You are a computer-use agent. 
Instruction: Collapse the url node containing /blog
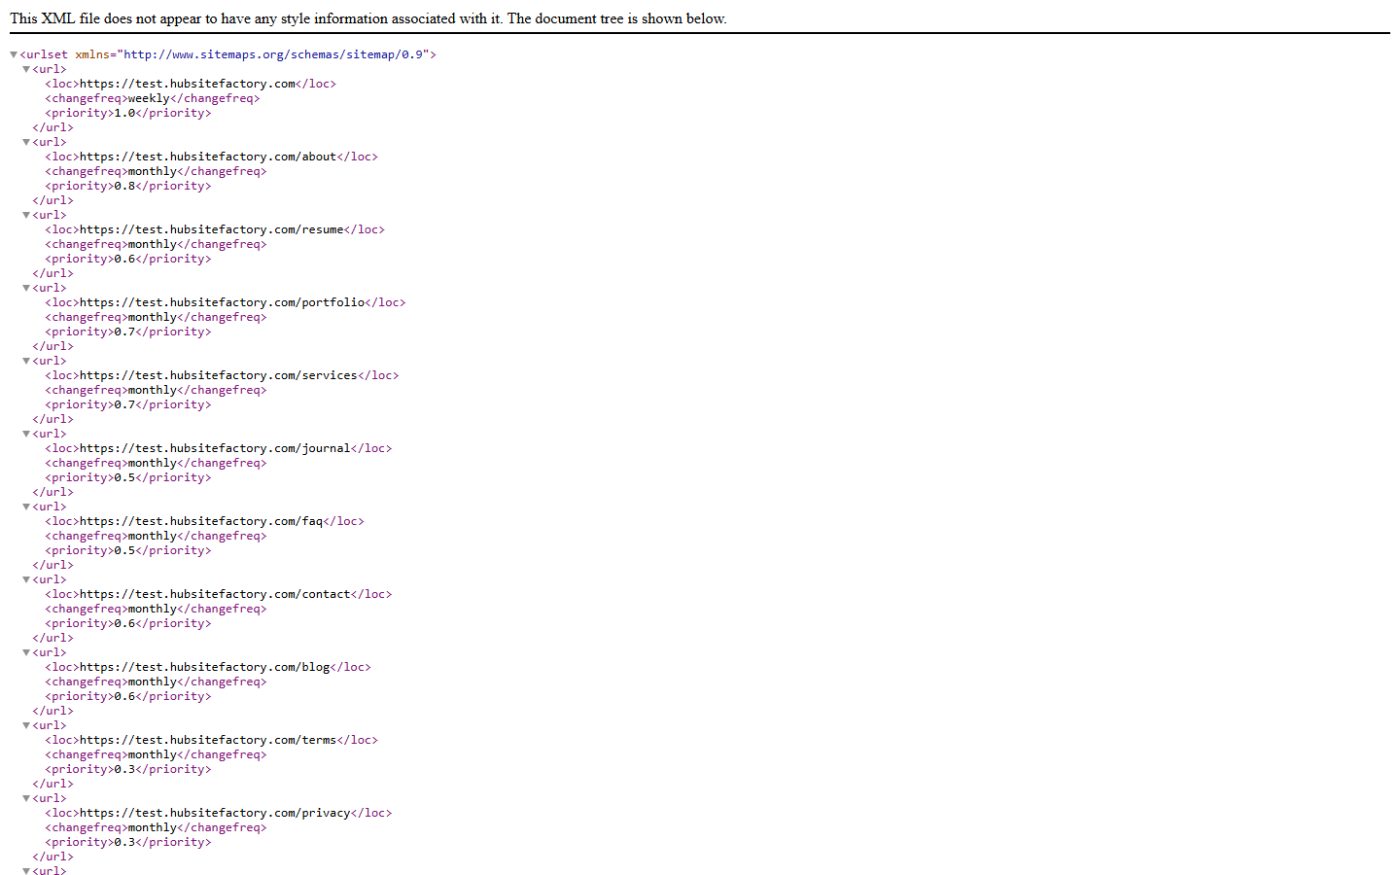pos(27,653)
